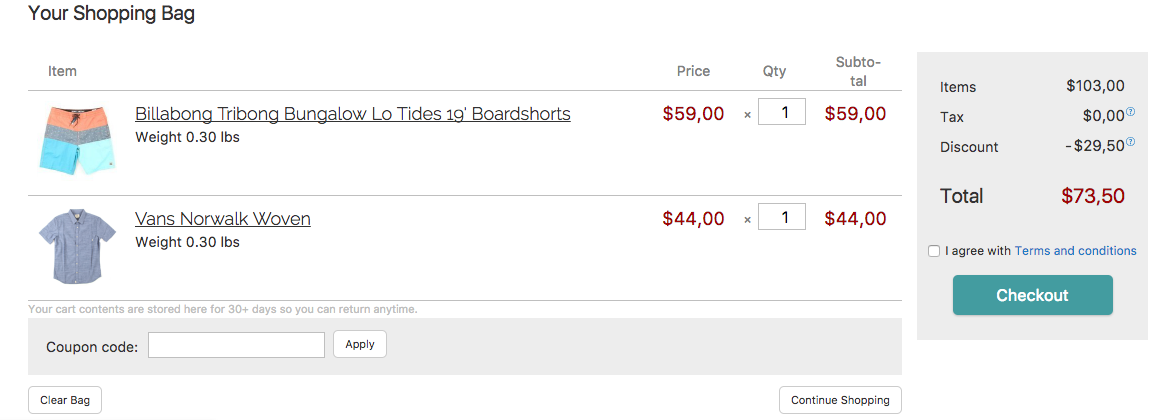The height and width of the screenshot is (420, 1170).
Task: Click the Item column header
Action: click(62, 71)
